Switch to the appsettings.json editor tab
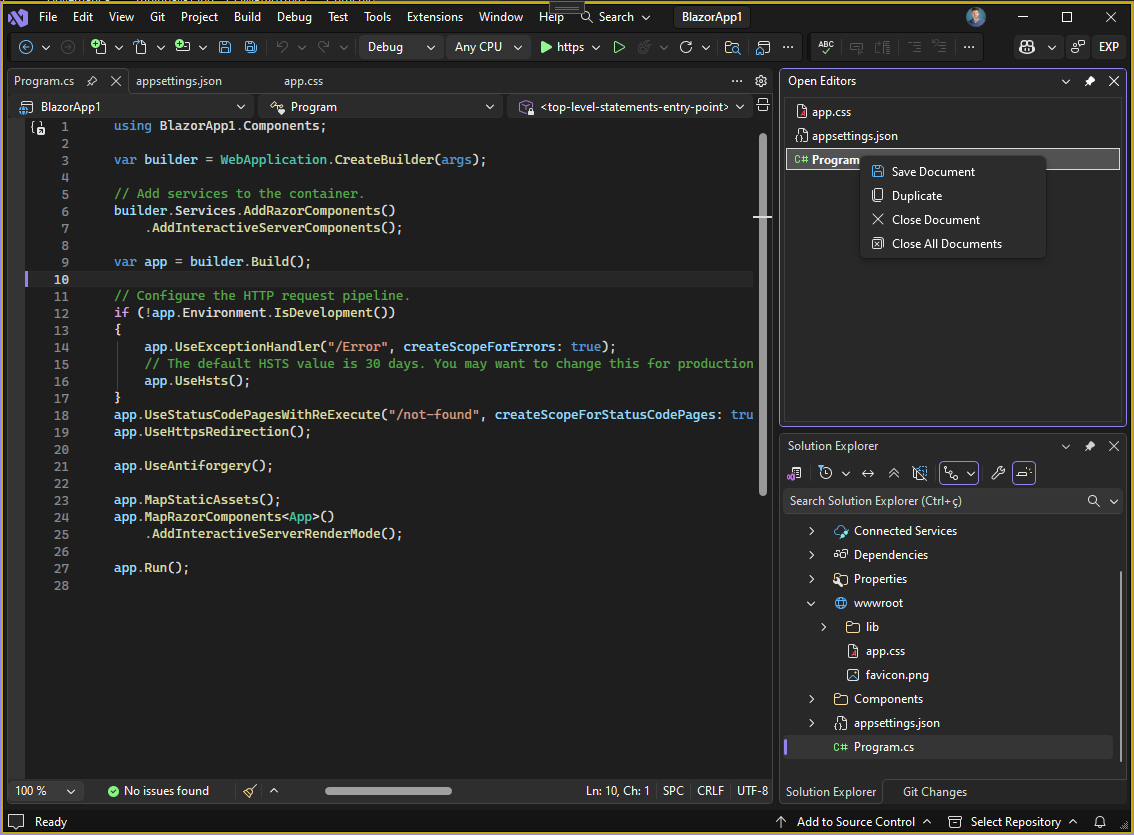This screenshot has width=1134, height=835. pos(179,81)
